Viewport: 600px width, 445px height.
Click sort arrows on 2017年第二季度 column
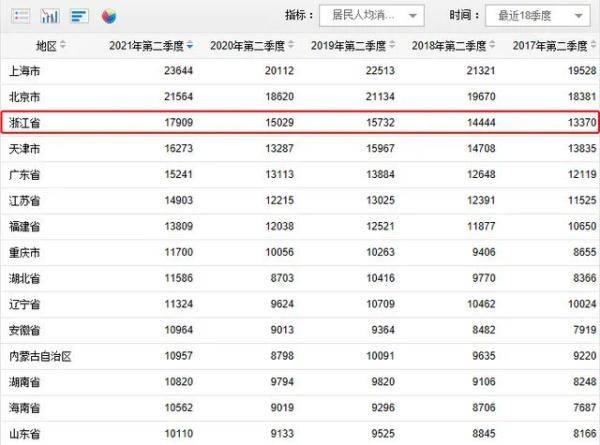click(x=593, y=46)
